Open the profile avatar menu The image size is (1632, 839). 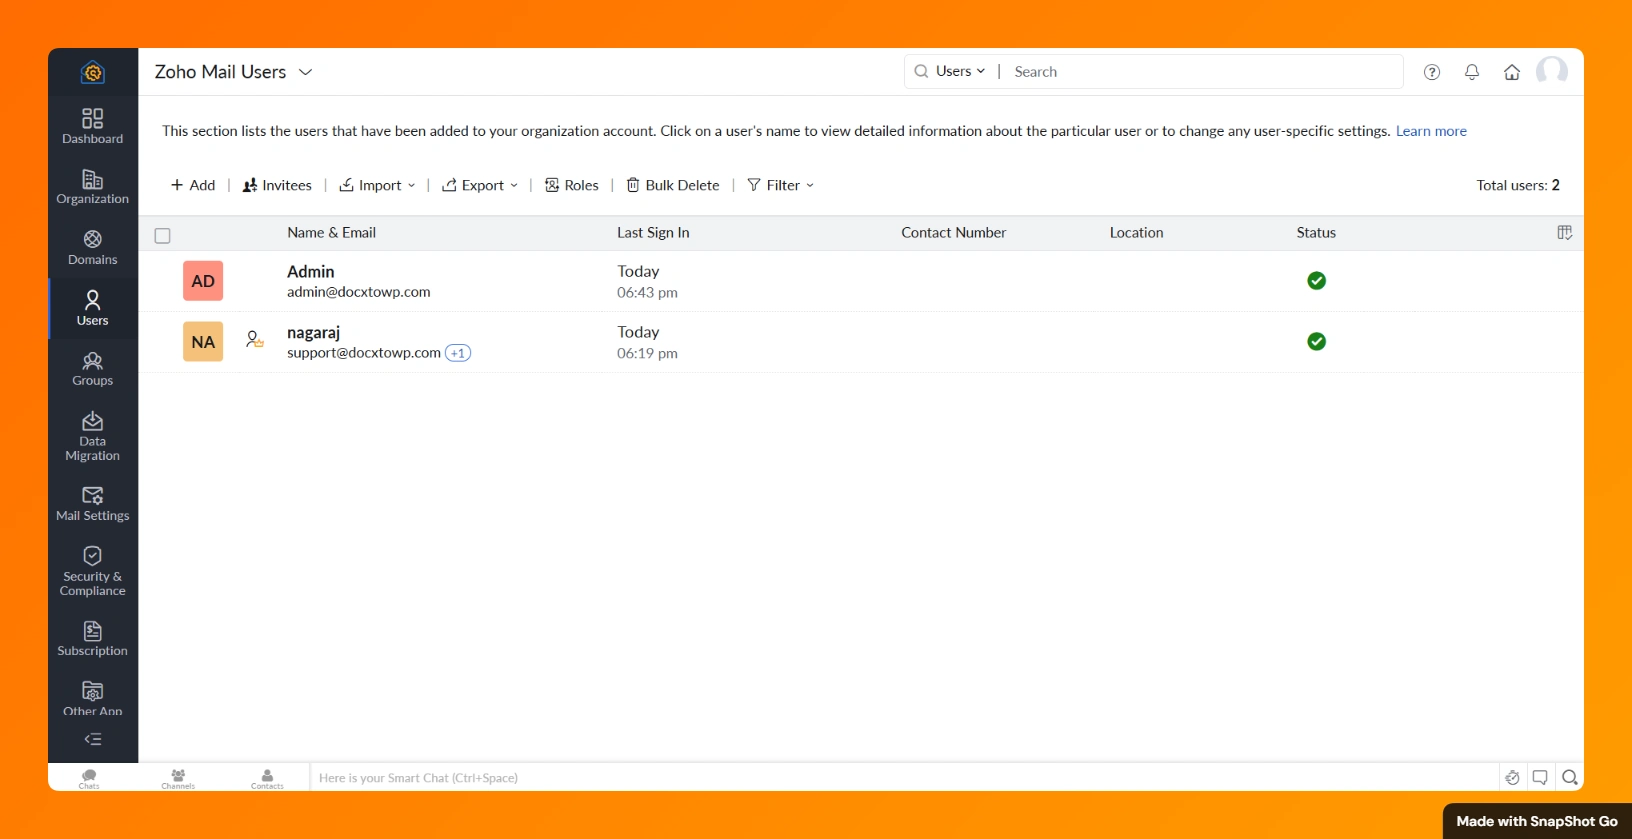coord(1552,71)
